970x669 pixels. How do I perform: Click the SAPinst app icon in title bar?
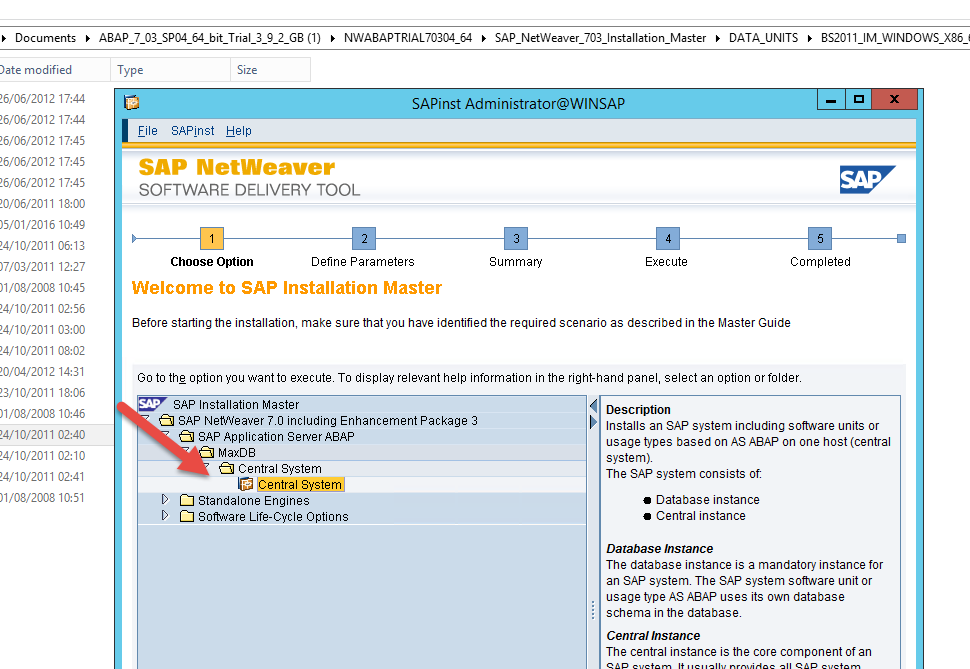point(132,102)
